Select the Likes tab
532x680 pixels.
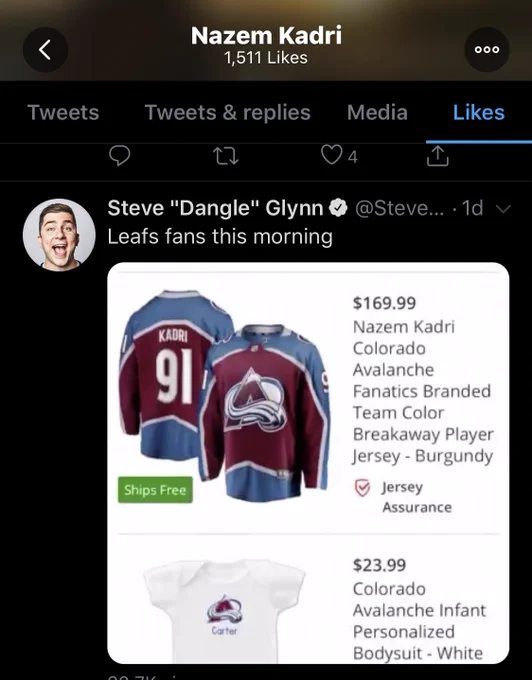coord(479,112)
